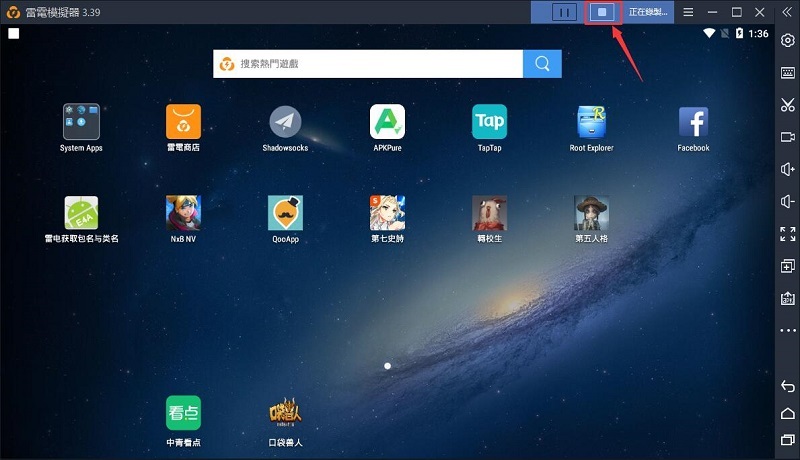Open QooApp
The height and width of the screenshot is (460, 800).
click(285, 213)
